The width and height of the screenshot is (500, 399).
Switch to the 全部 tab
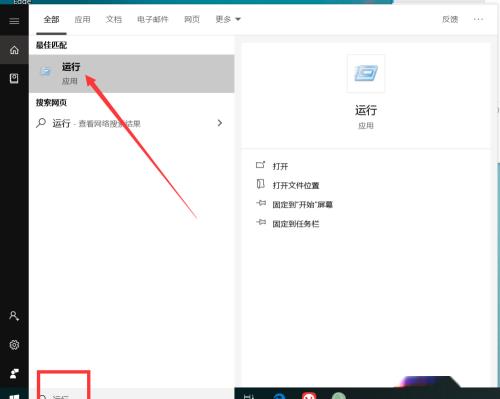[x=51, y=20]
